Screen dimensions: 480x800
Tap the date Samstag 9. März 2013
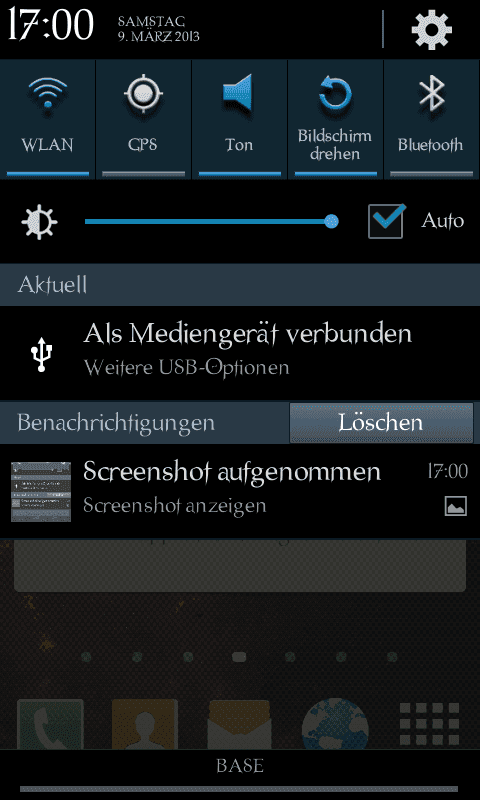click(x=159, y=29)
